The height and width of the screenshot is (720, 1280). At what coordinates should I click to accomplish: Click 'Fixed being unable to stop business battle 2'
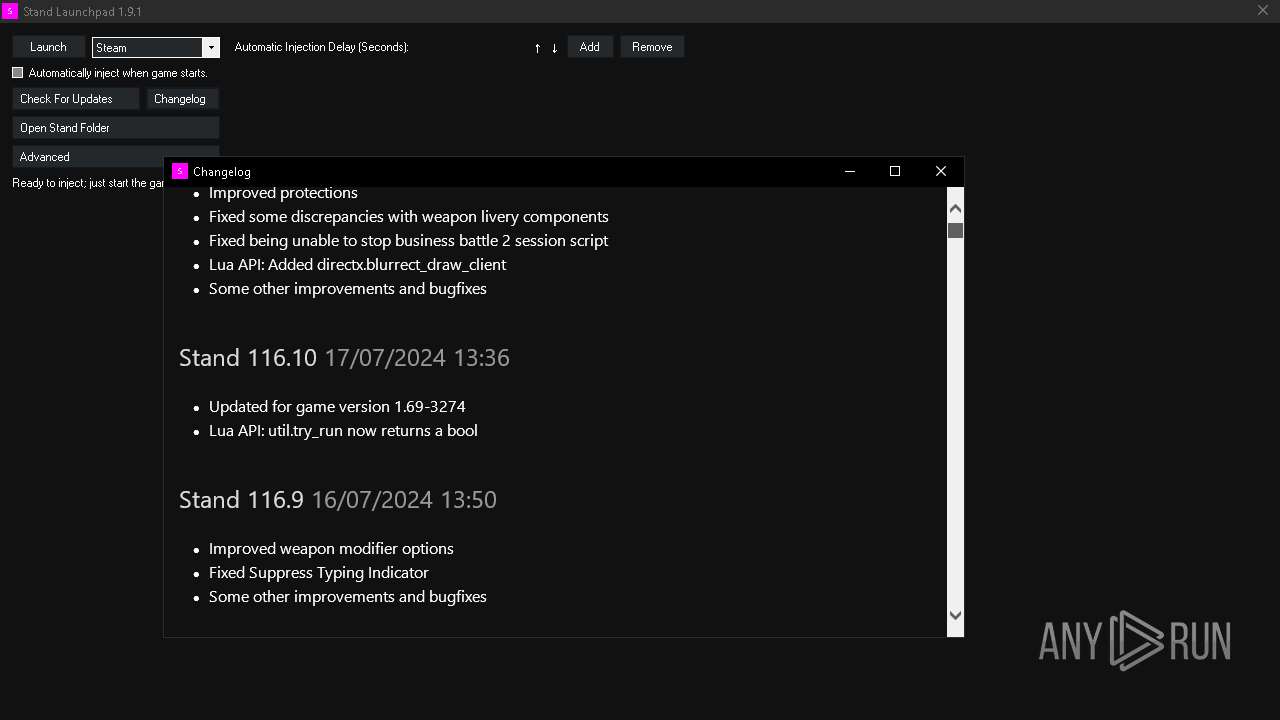click(408, 241)
